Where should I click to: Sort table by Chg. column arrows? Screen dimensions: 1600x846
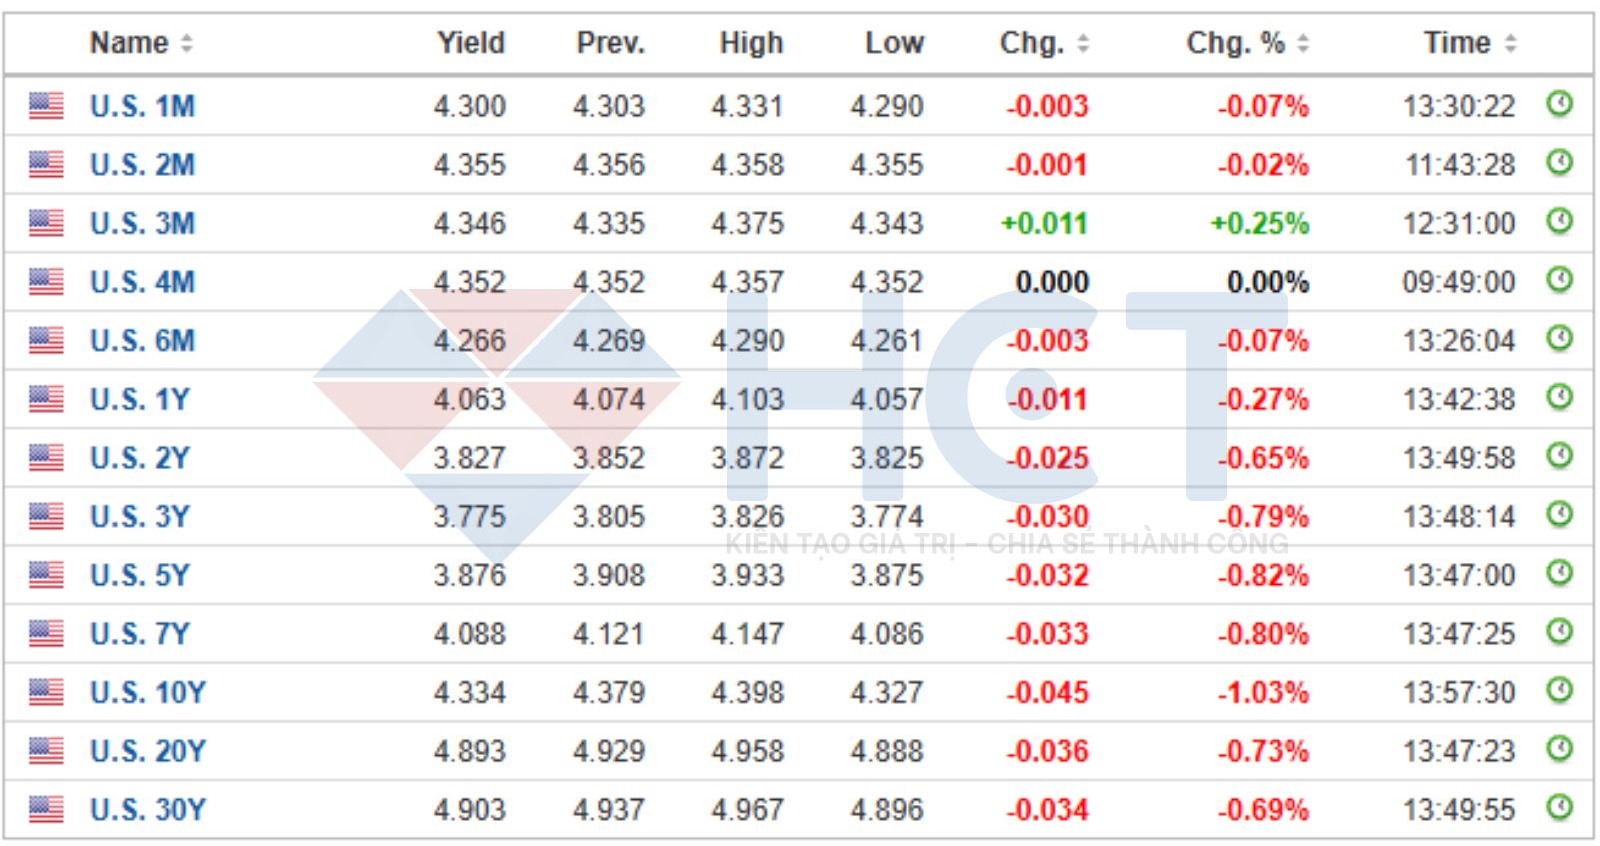1083,43
